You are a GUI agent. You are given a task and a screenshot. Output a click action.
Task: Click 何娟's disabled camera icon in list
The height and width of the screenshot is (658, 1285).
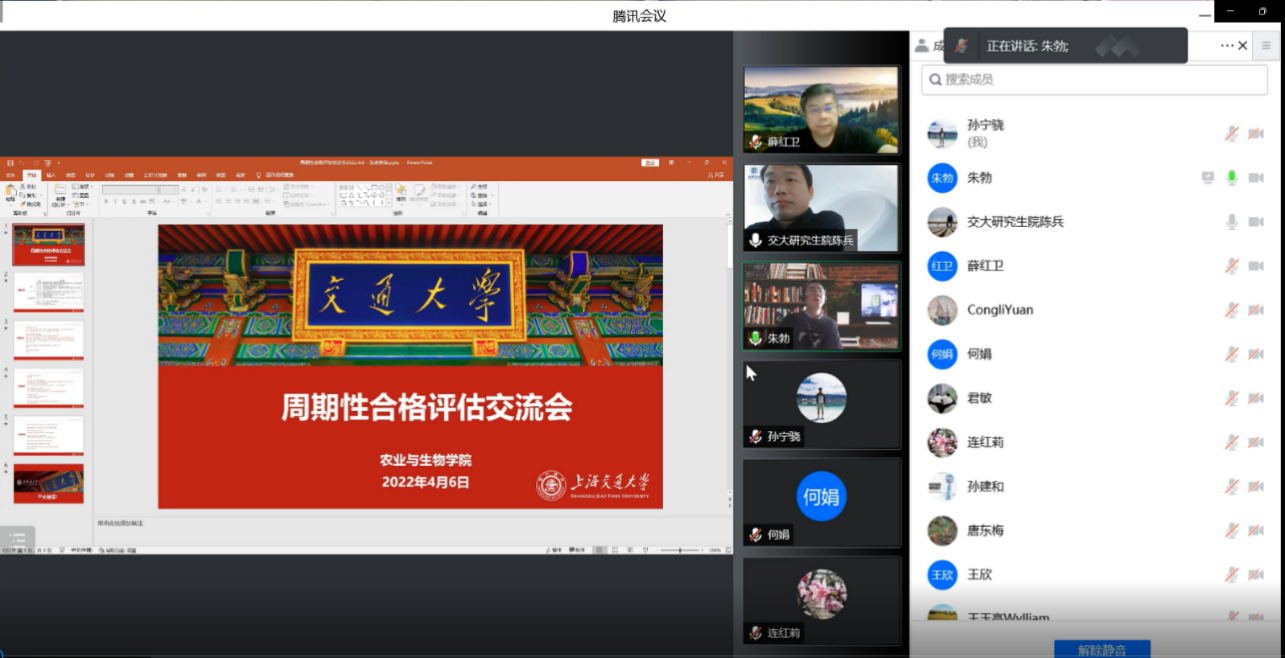(1255, 353)
